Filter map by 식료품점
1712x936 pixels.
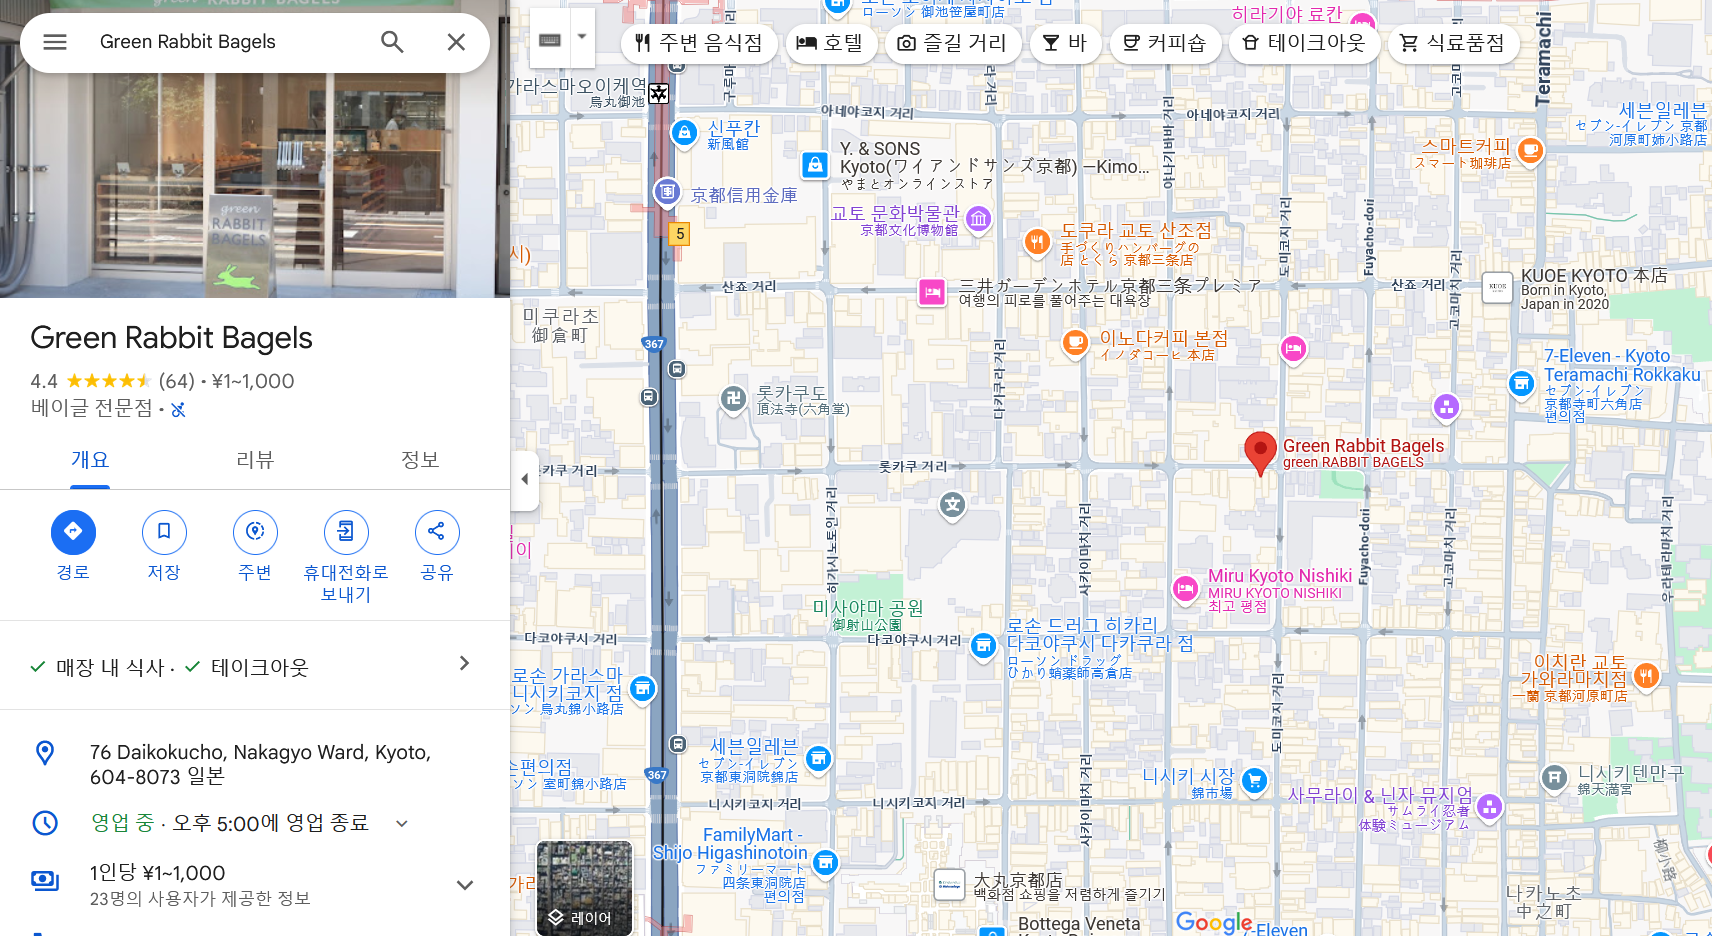click(x=1453, y=43)
